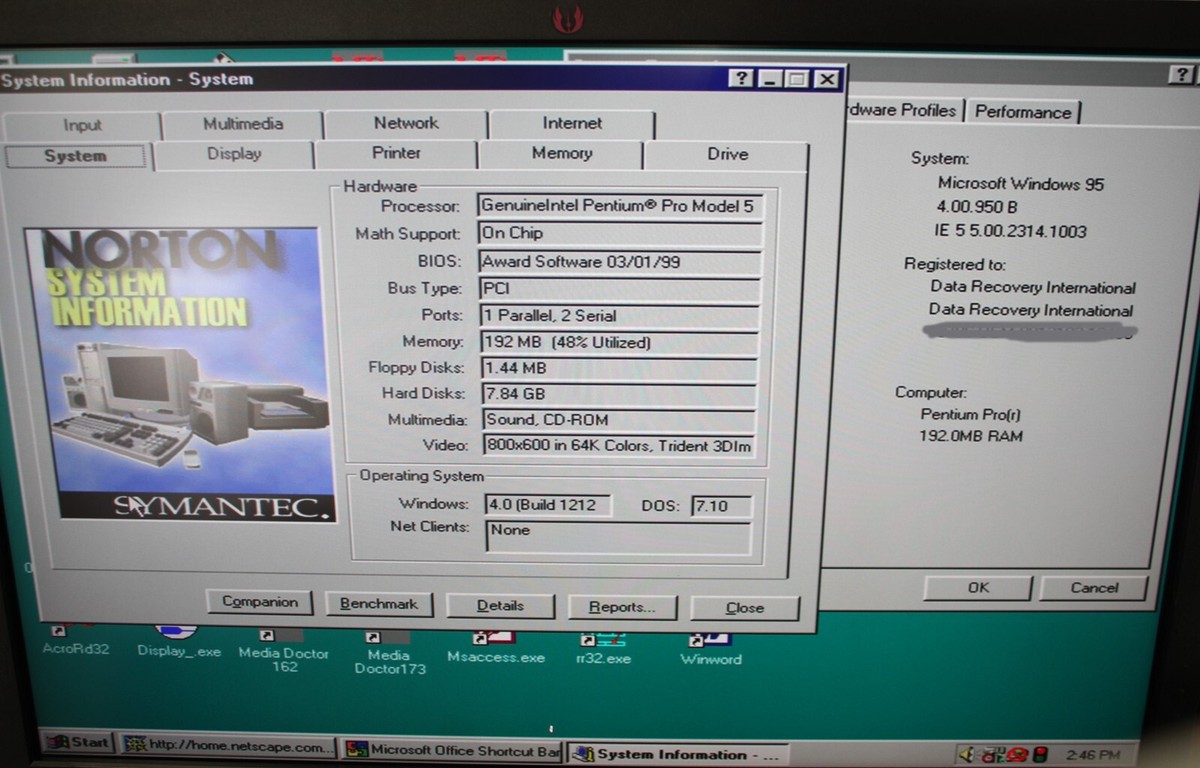This screenshot has width=1200, height=768.
Task: Click the 4.00.950 B version text
Action: [975, 207]
